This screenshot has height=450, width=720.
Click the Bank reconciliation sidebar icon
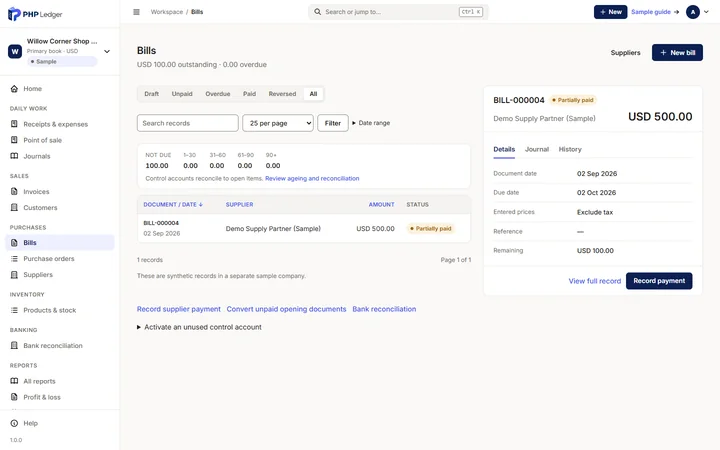14,345
